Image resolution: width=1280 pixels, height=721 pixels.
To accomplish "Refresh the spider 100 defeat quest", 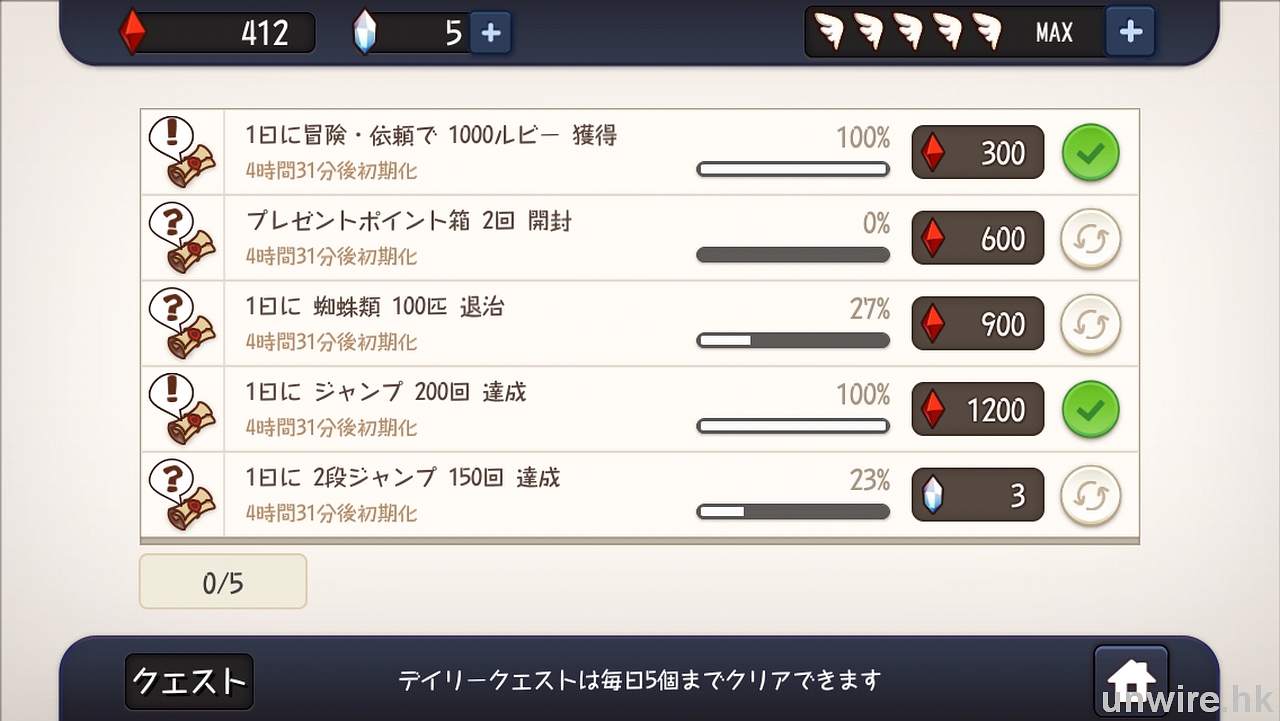I will click(x=1090, y=324).
